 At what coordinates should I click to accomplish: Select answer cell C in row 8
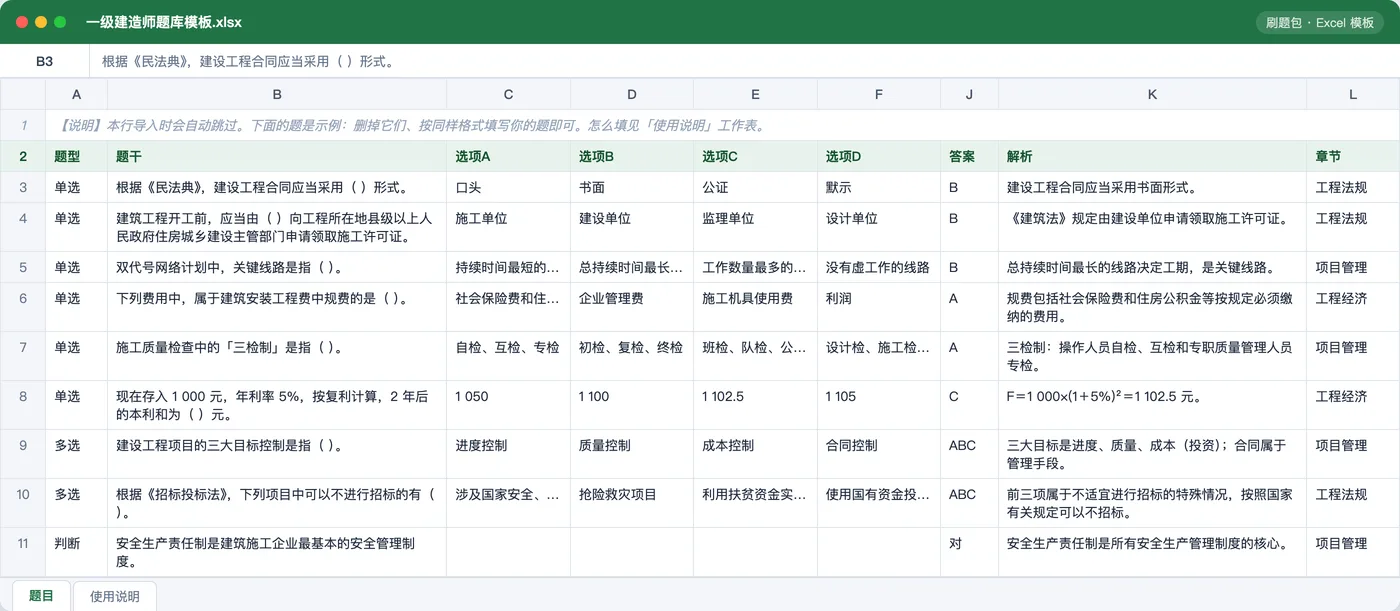[969, 404]
